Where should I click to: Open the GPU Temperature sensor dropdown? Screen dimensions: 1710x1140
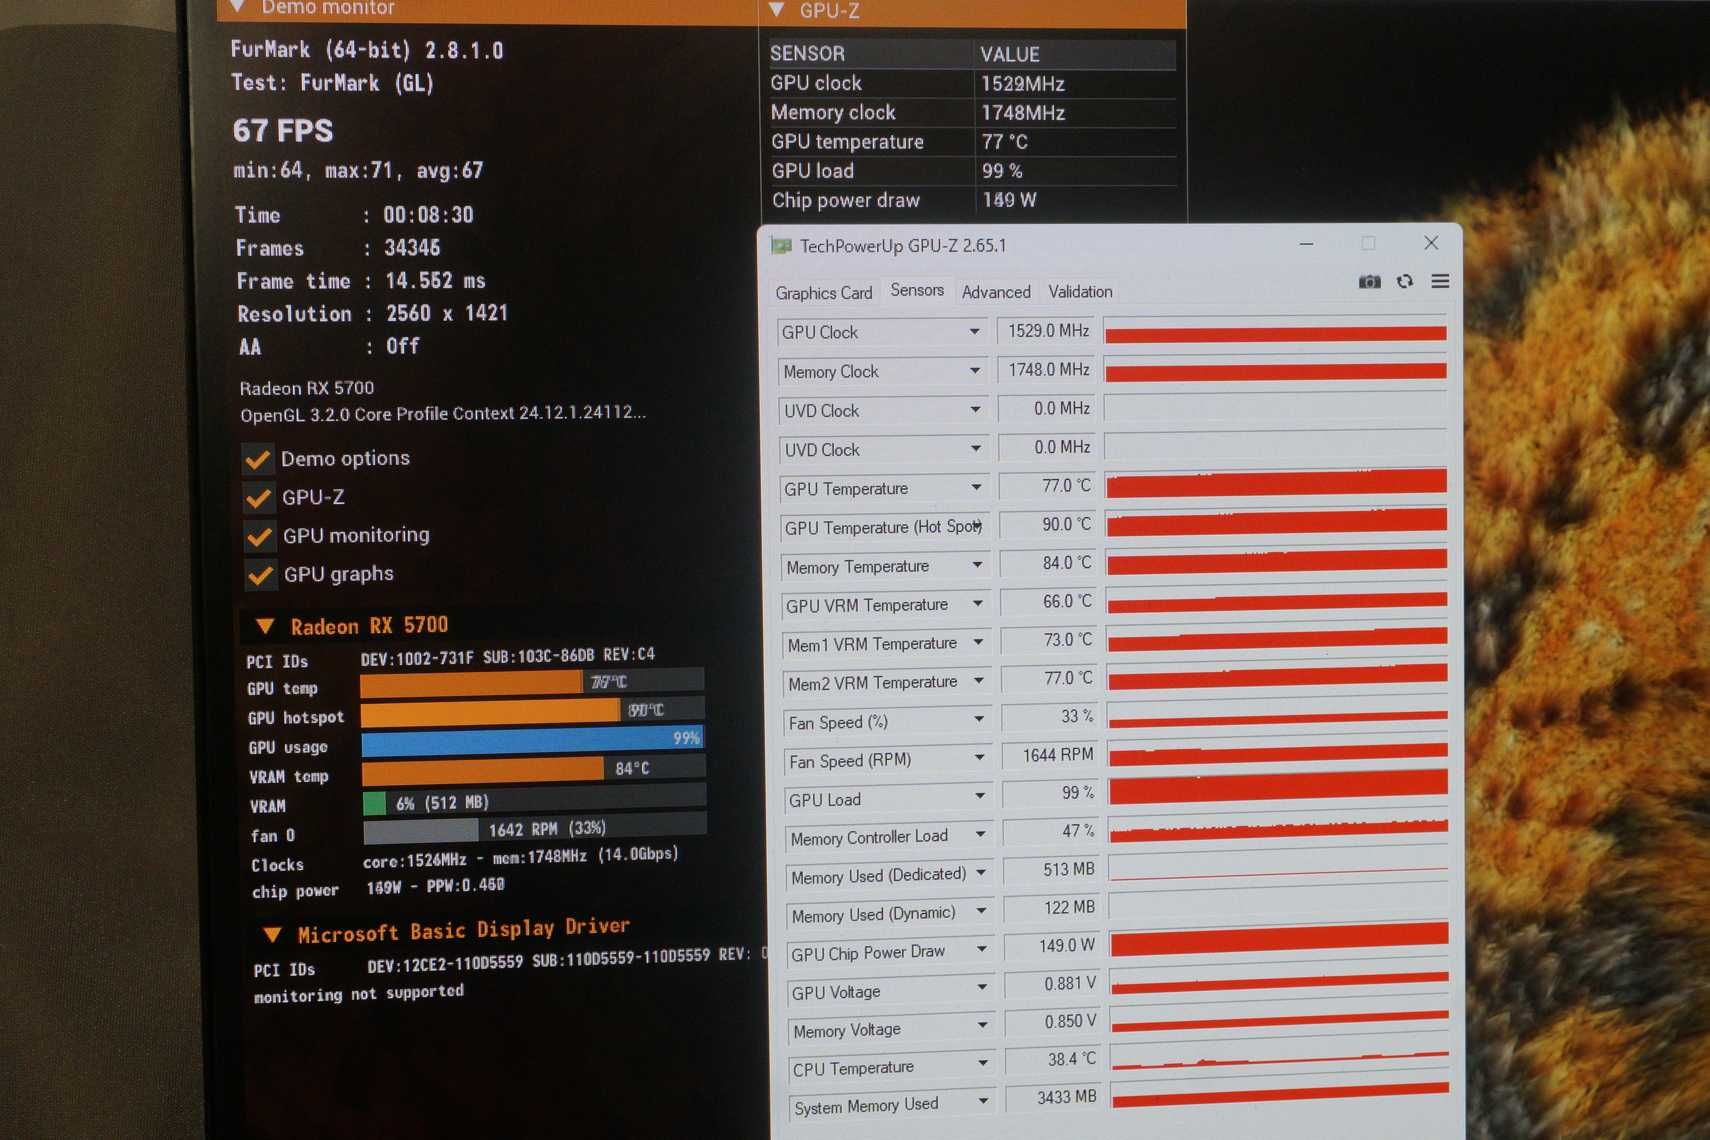pos(976,487)
